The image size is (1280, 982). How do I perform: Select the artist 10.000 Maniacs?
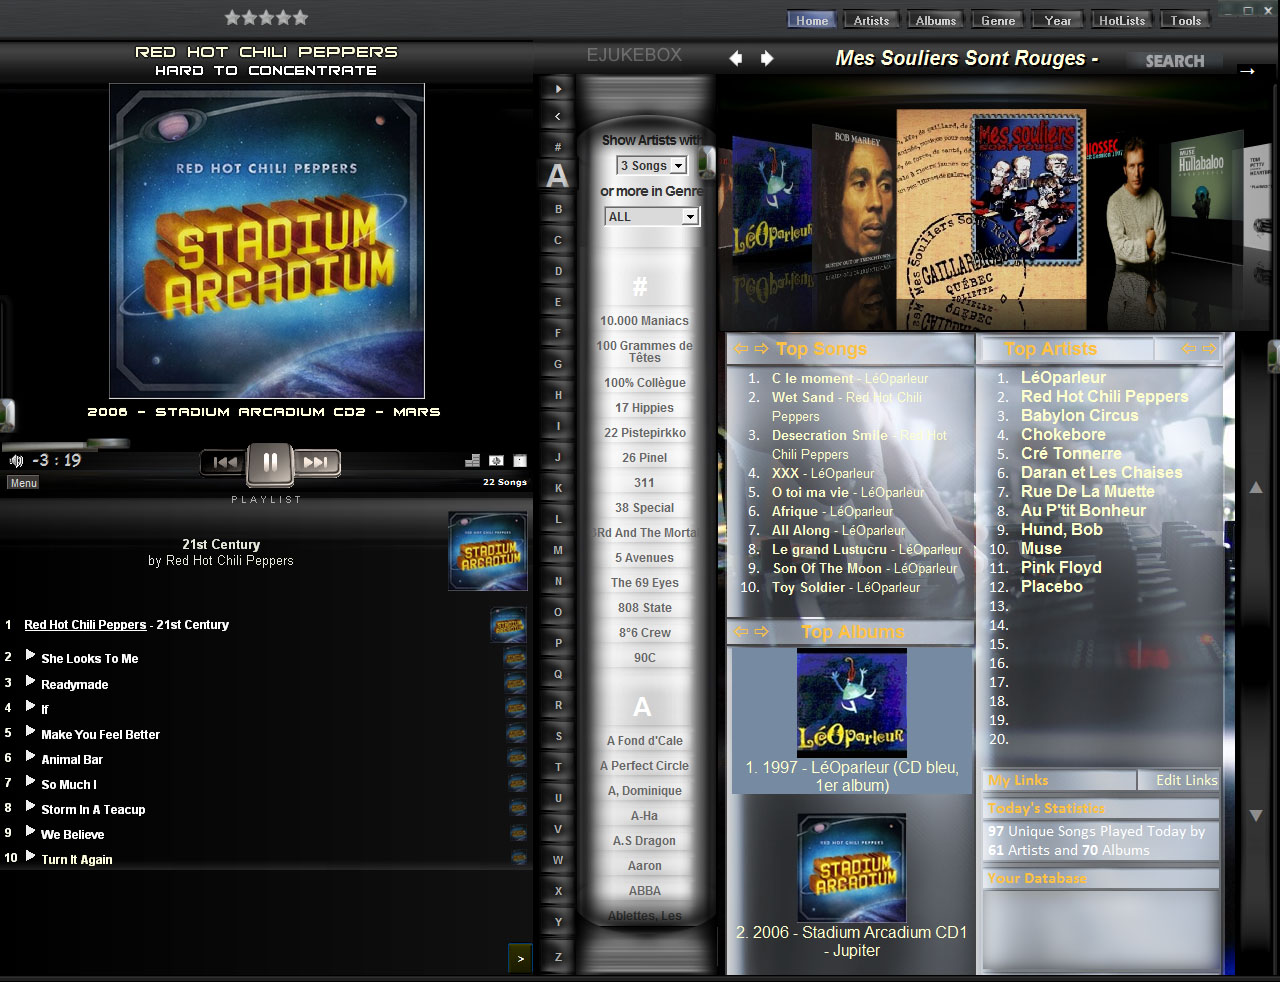(644, 321)
